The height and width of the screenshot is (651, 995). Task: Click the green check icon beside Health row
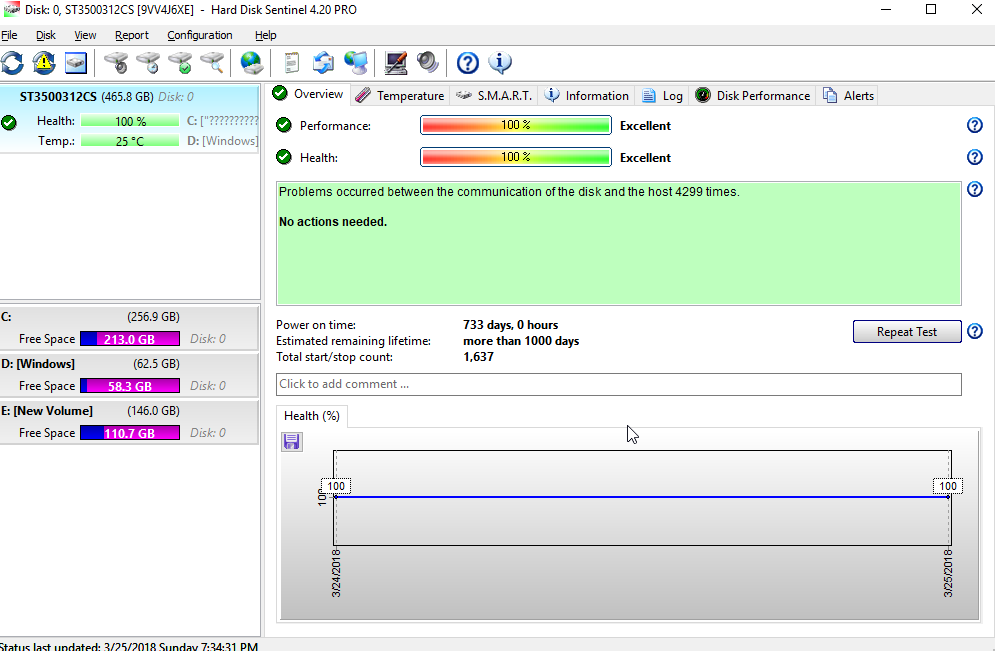[x=284, y=157]
